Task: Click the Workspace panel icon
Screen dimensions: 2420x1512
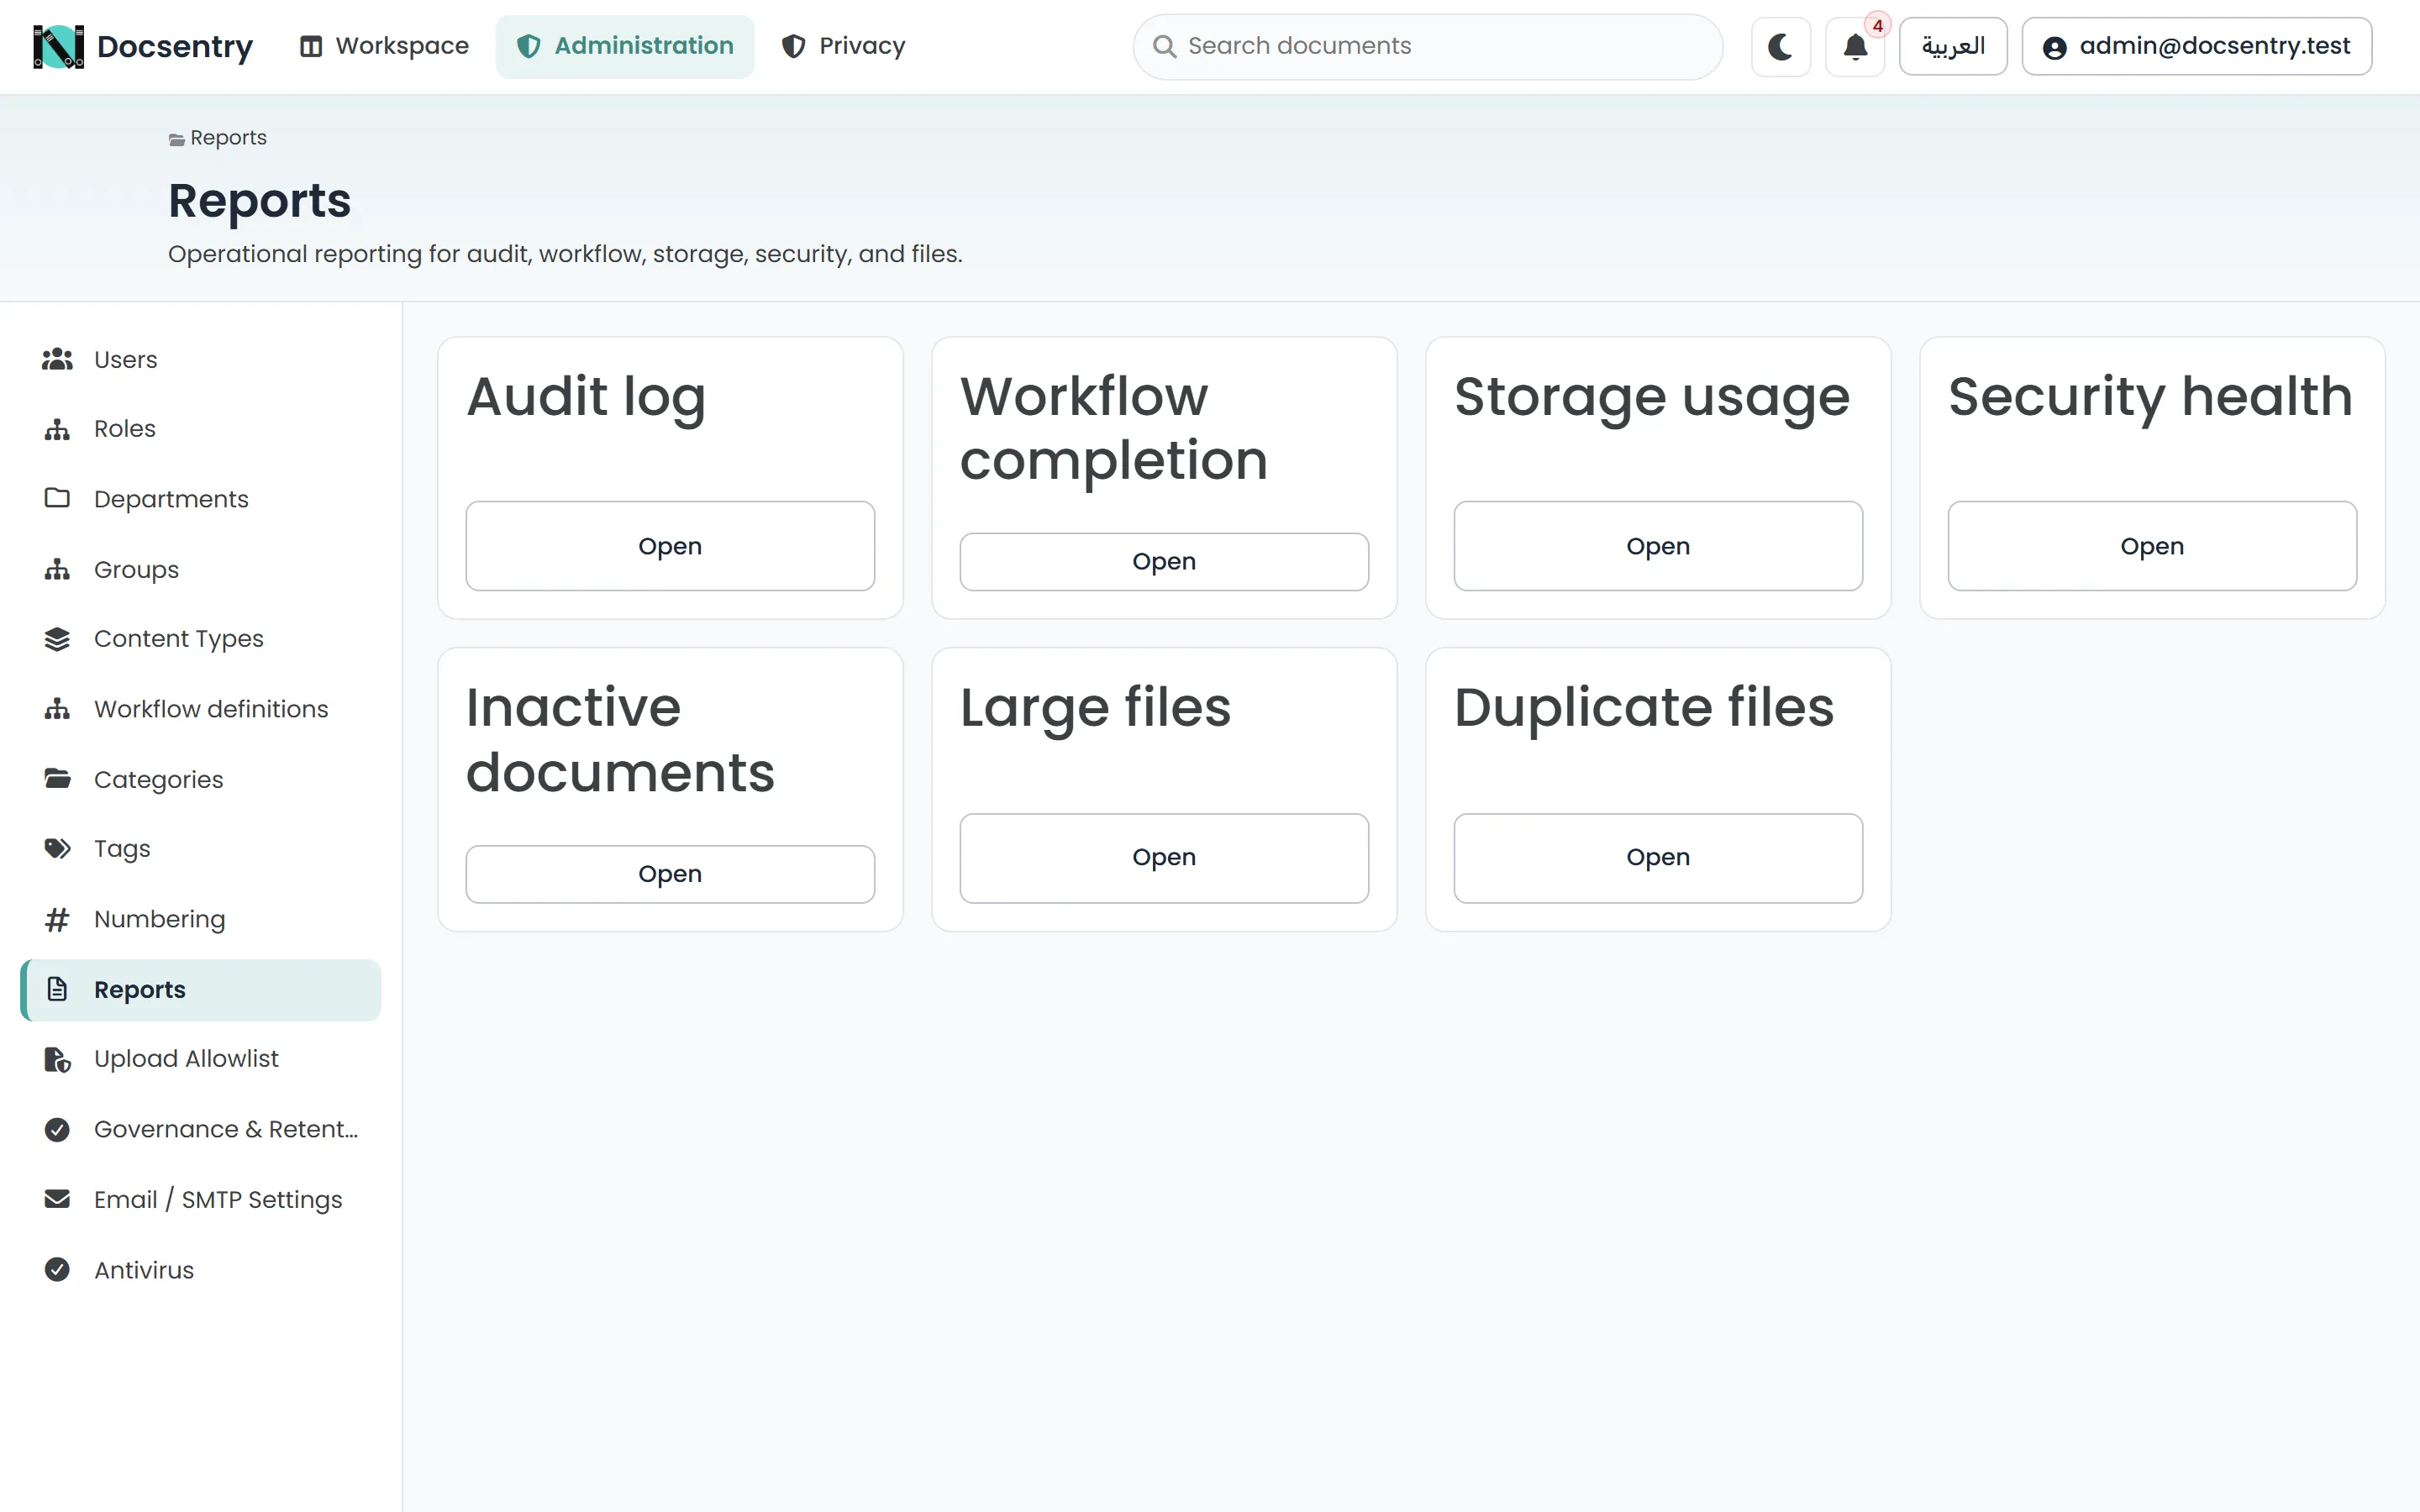Action: (x=311, y=46)
